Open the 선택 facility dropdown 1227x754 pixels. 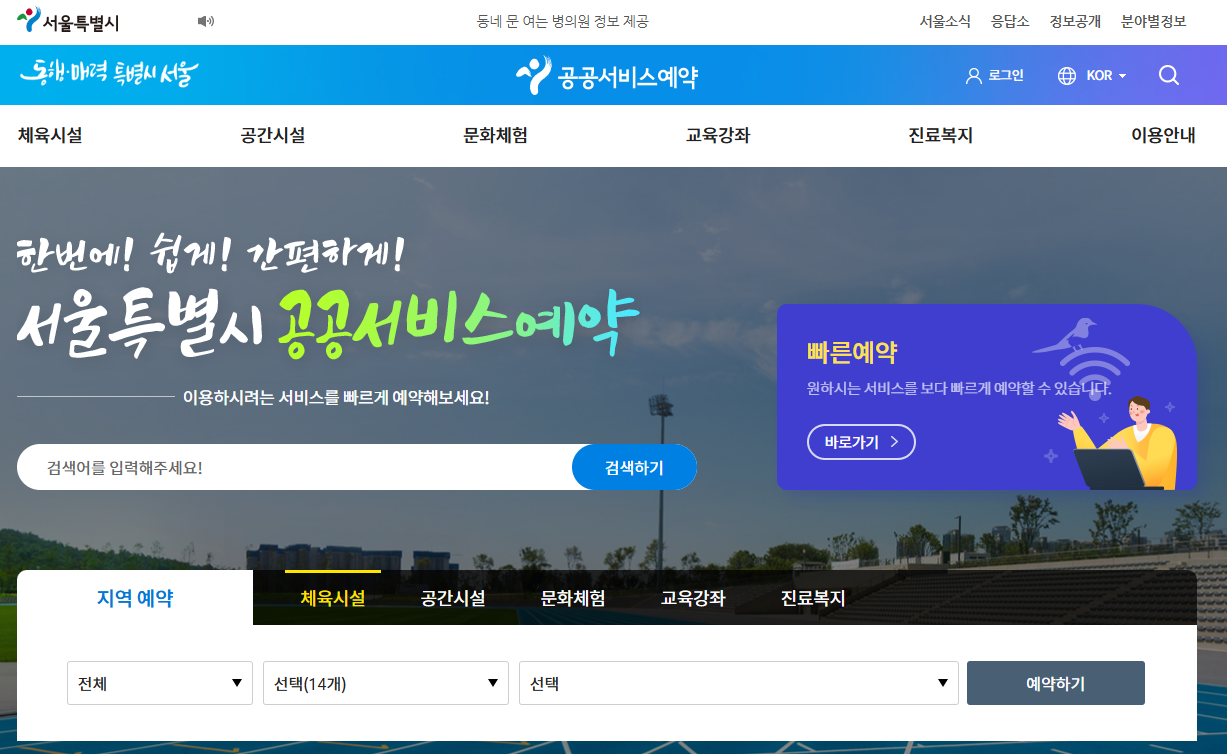[x=739, y=683]
